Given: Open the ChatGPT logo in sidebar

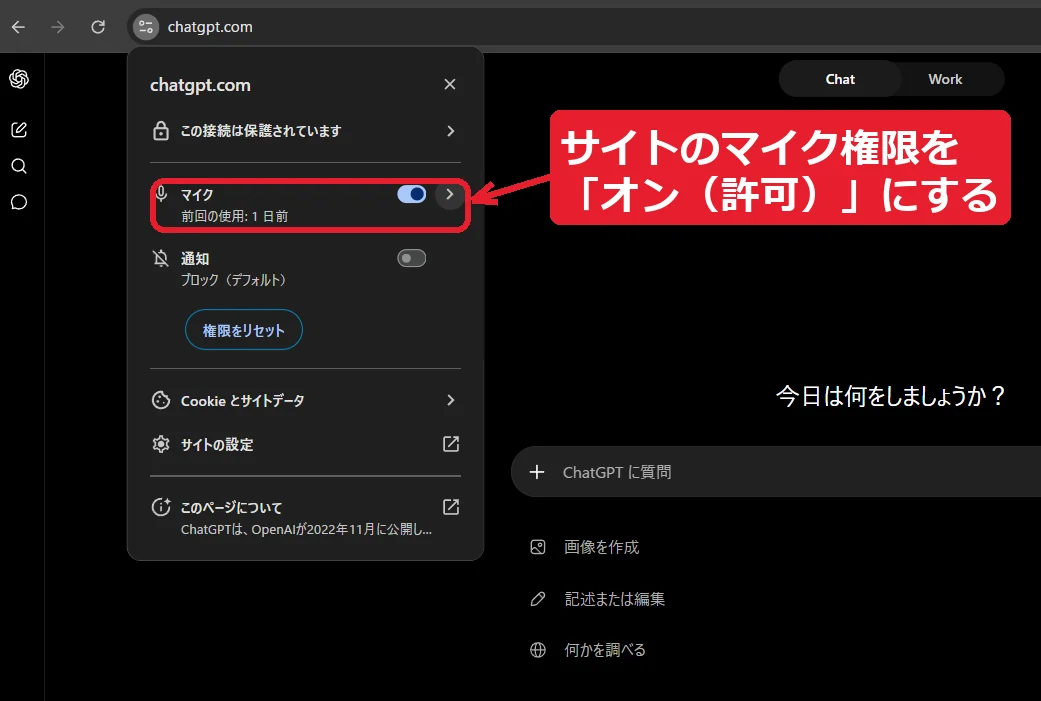Looking at the screenshot, I should pyautogui.click(x=19, y=79).
